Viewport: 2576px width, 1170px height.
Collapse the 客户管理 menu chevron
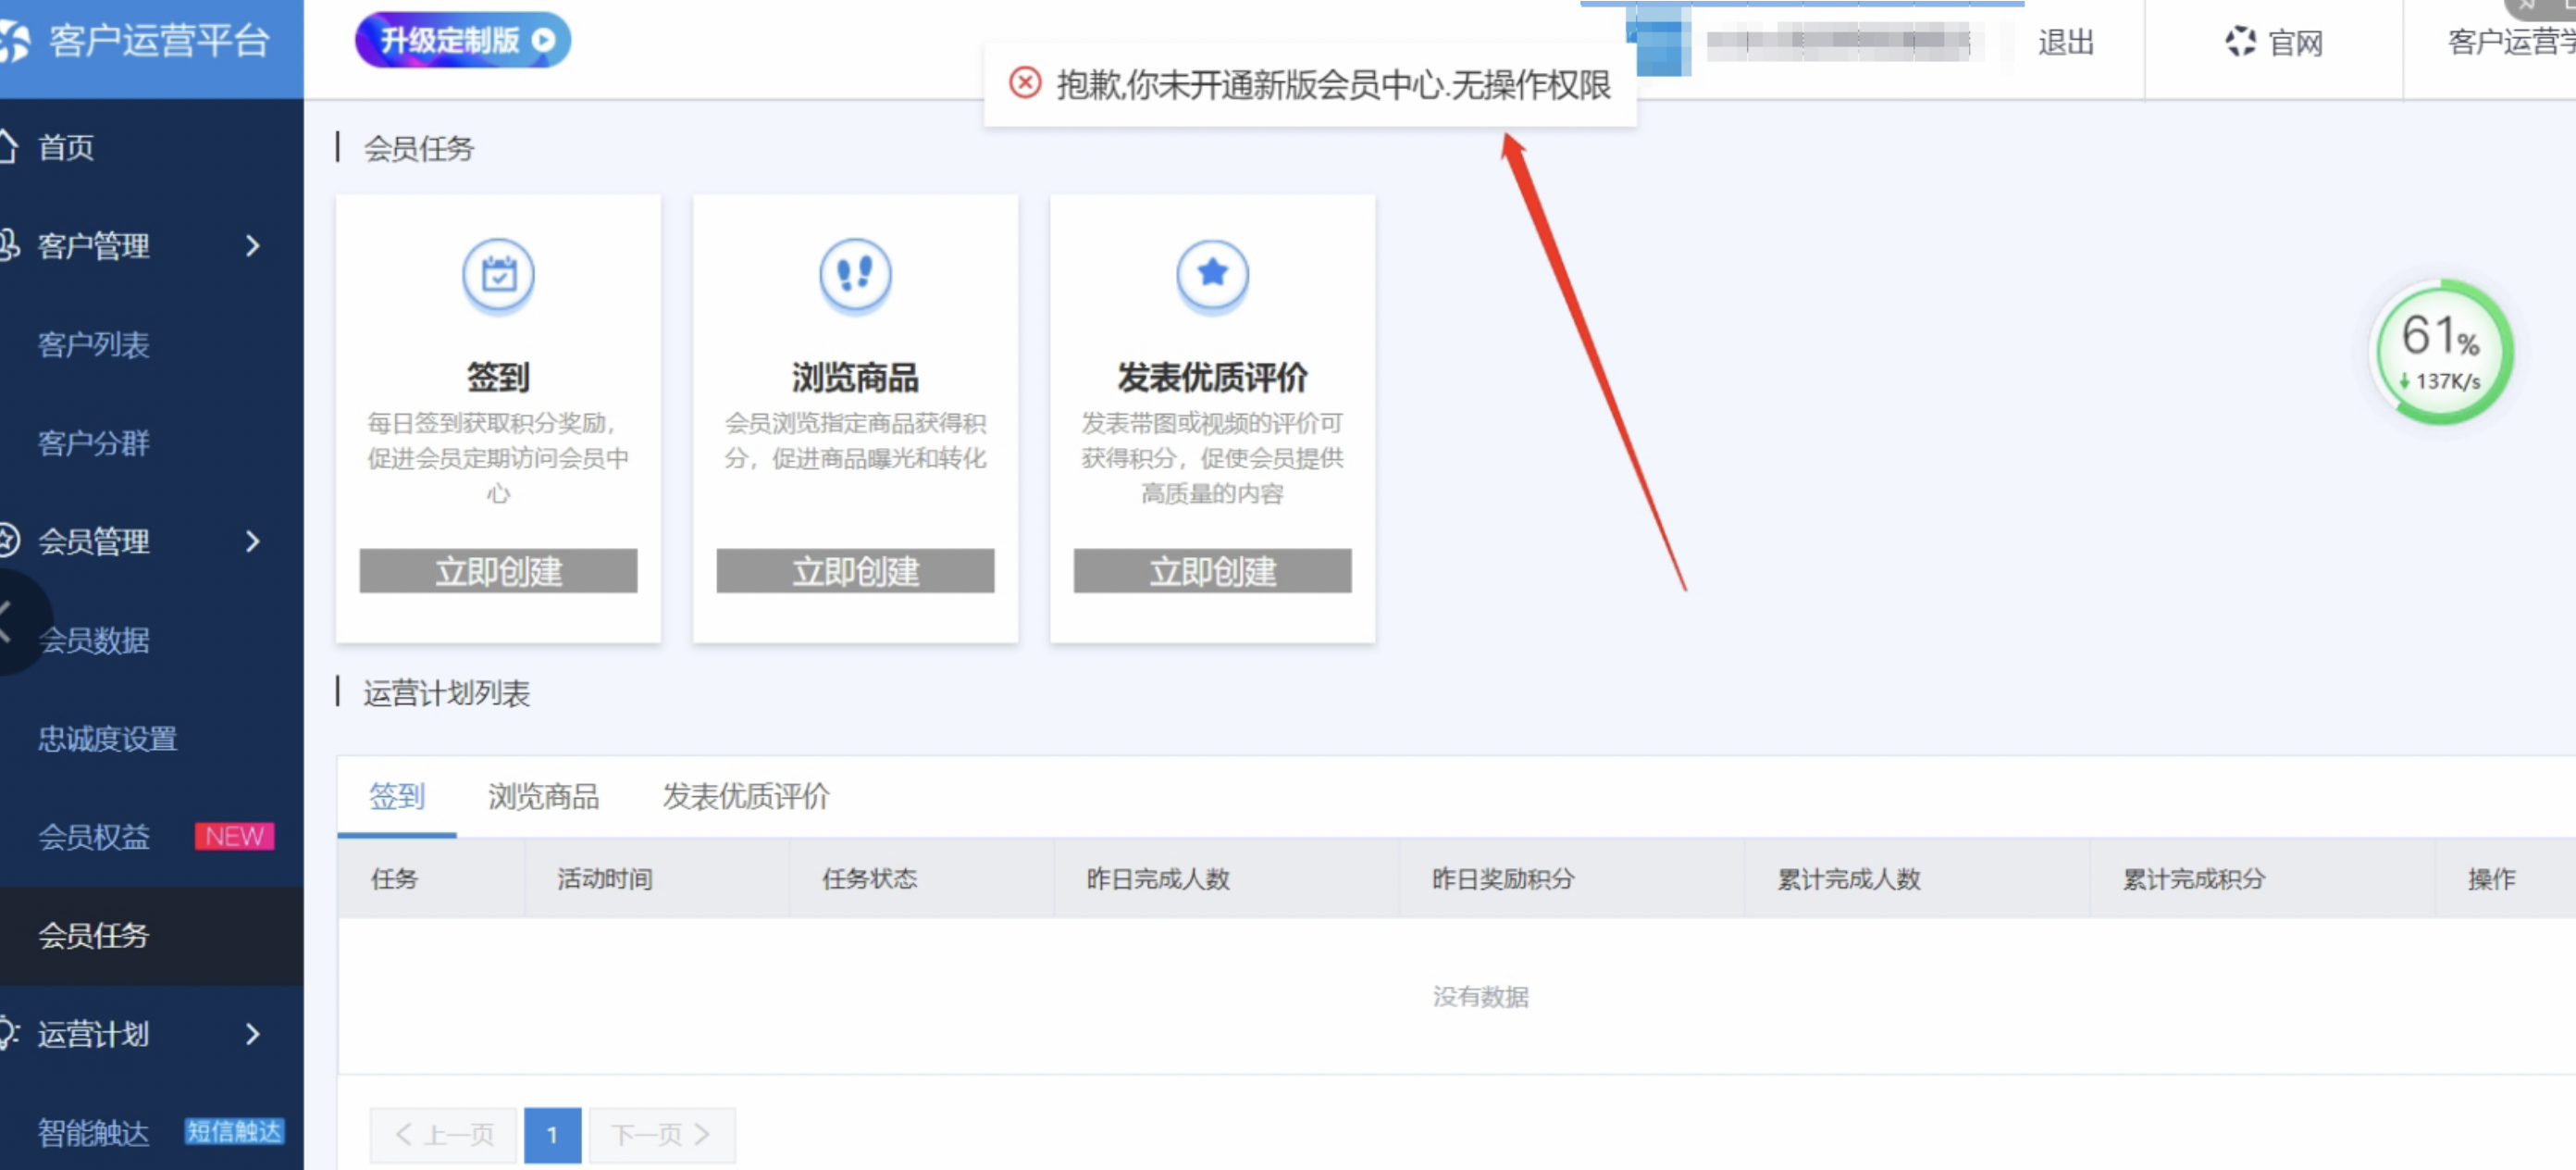253,245
